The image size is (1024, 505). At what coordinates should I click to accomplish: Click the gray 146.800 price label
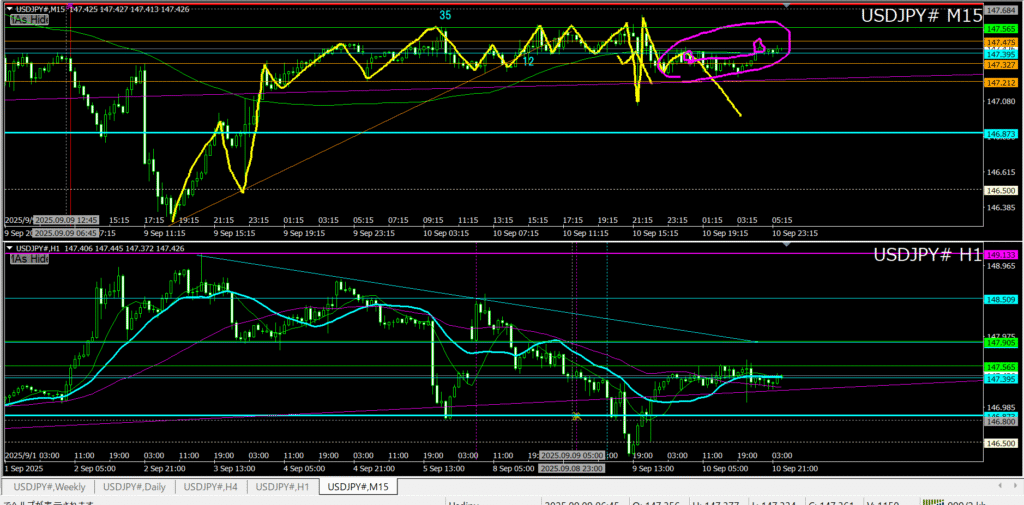tap(1000, 422)
